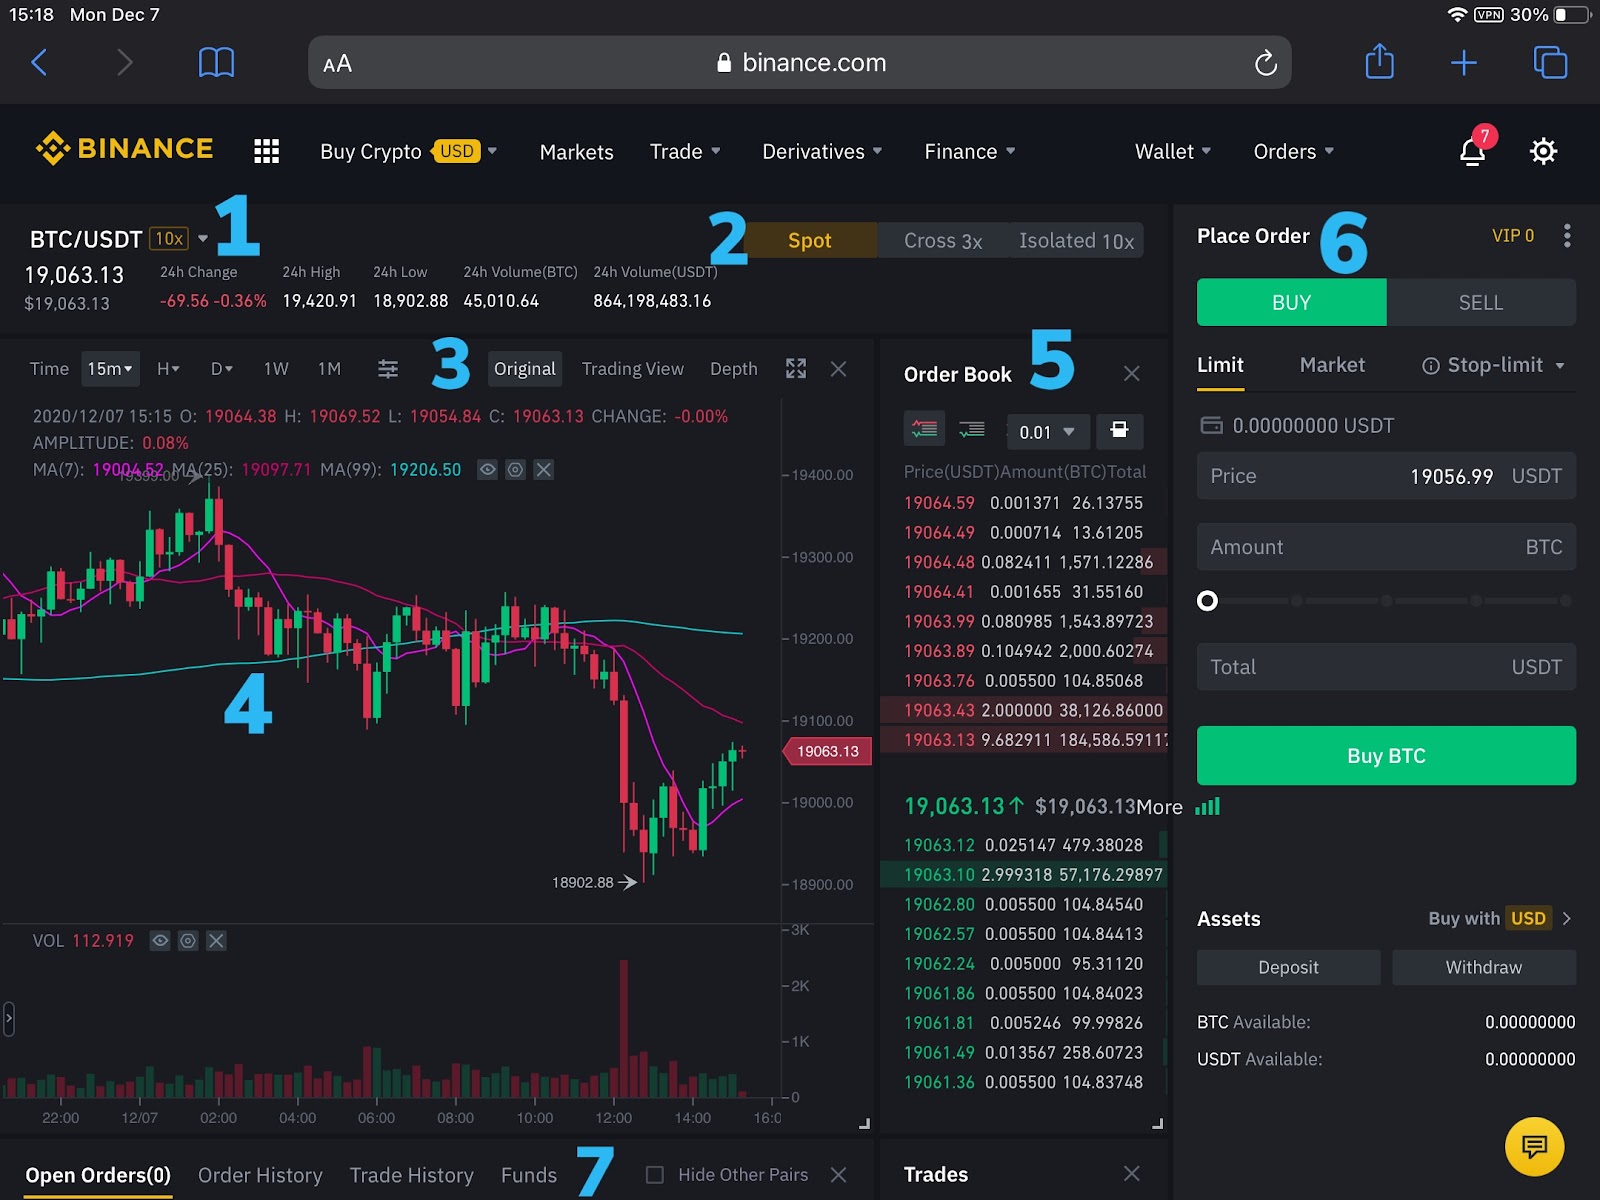Click the Buy BTC button
The height and width of the screenshot is (1200, 1600).
point(1386,756)
